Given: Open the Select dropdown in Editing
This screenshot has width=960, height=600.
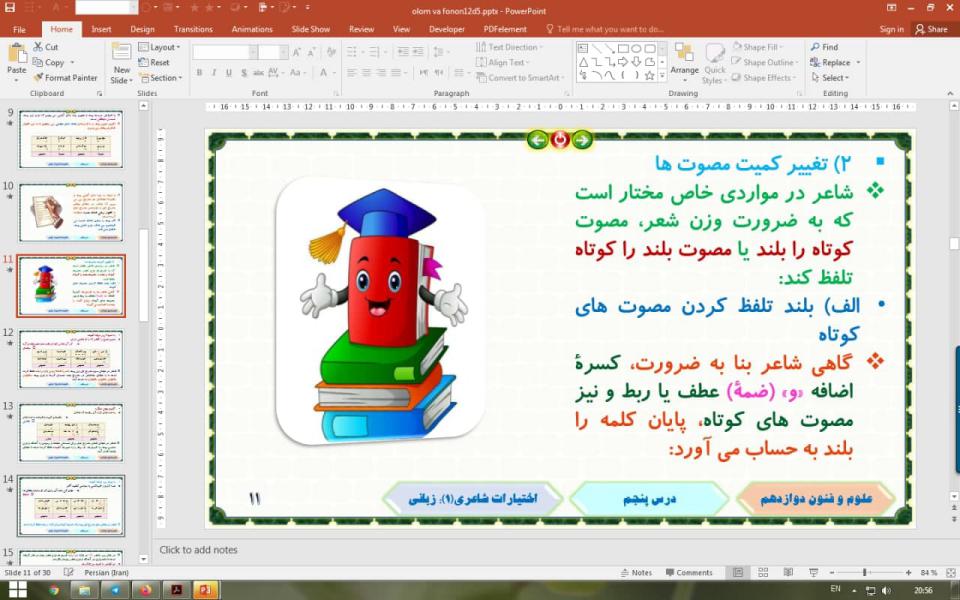Looking at the screenshot, I should 830,78.
